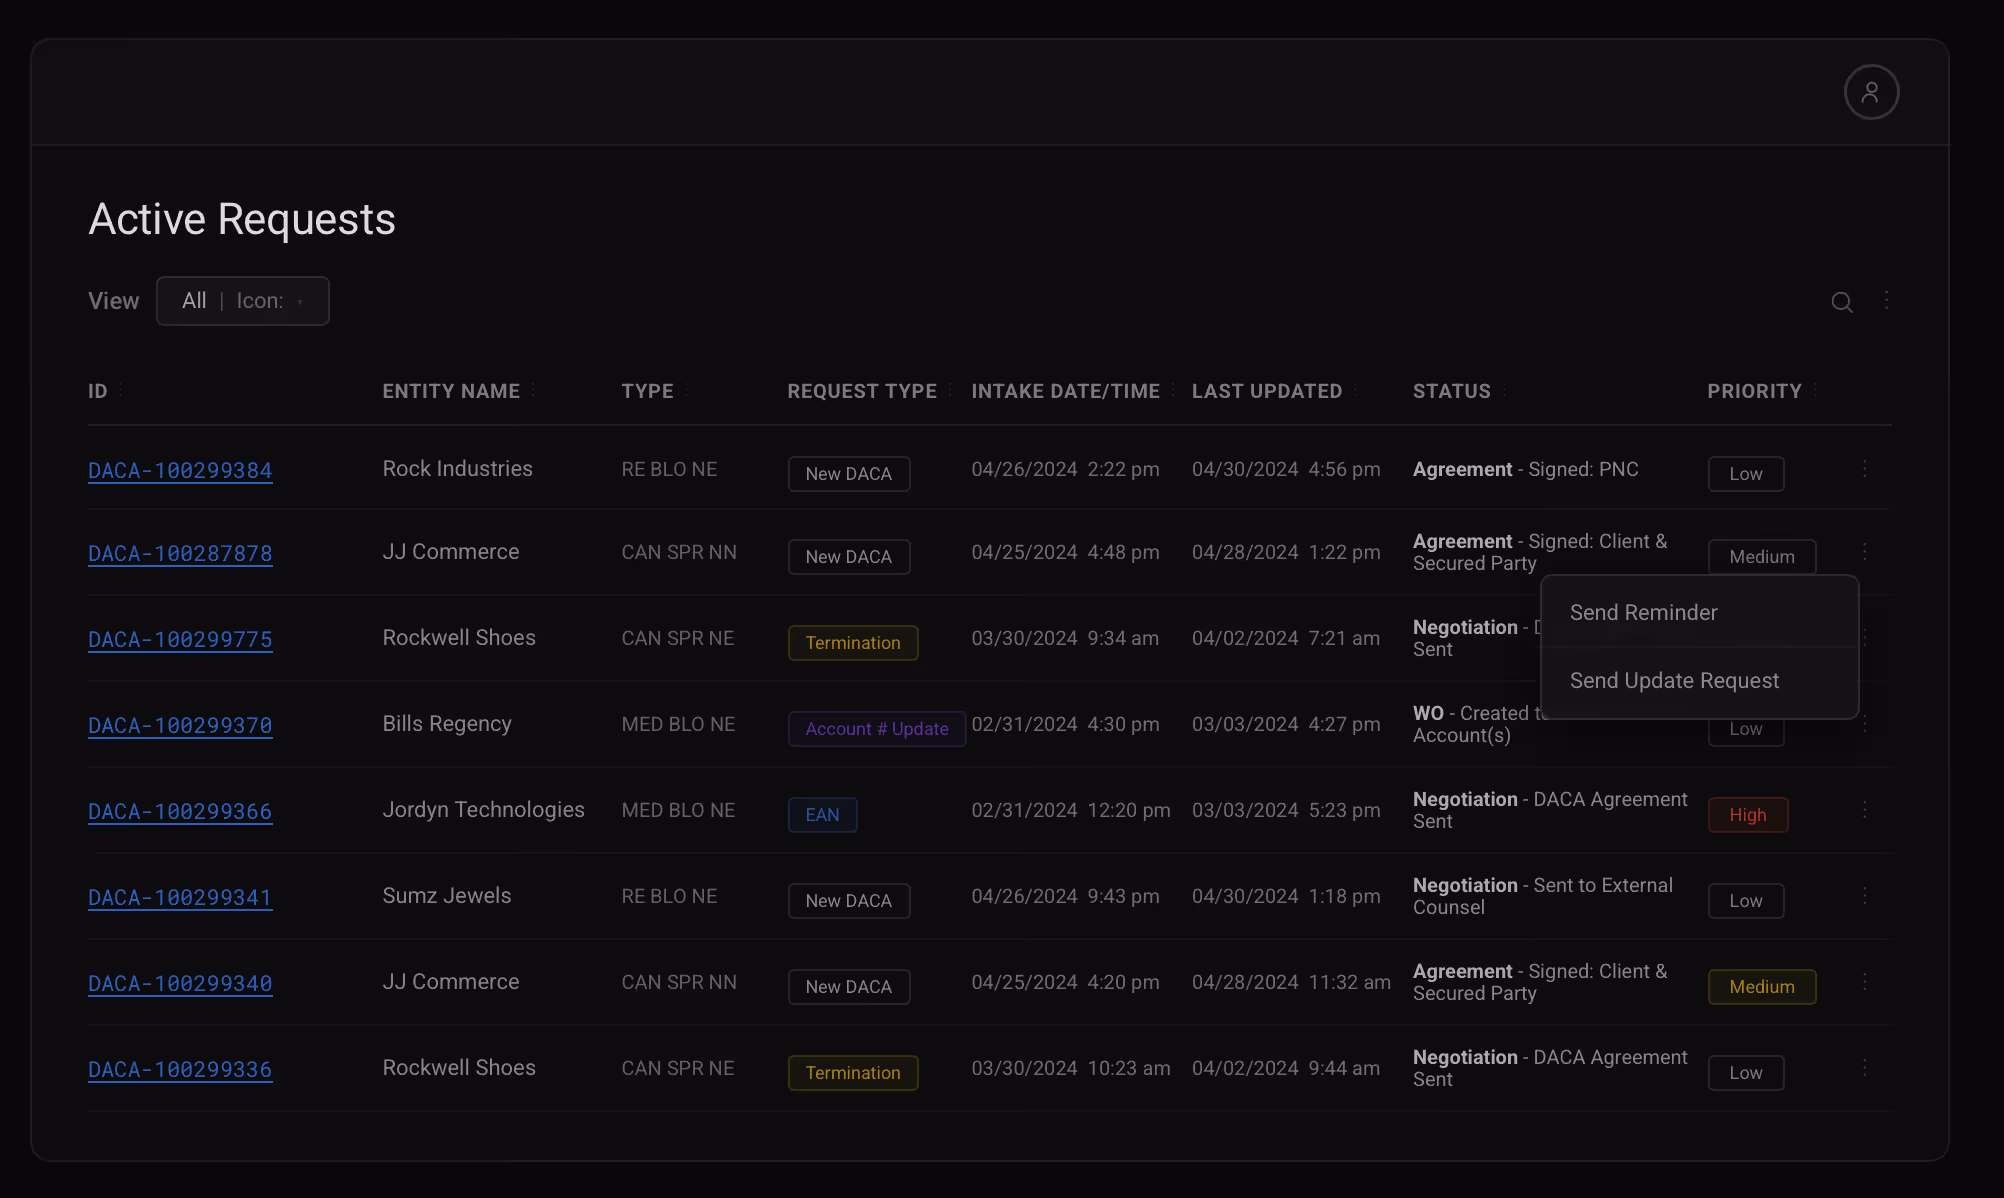Viewport: 2004px width, 1198px height.
Task: Open row actions for DACA-100299366
Action: (x=1865, y=810)
